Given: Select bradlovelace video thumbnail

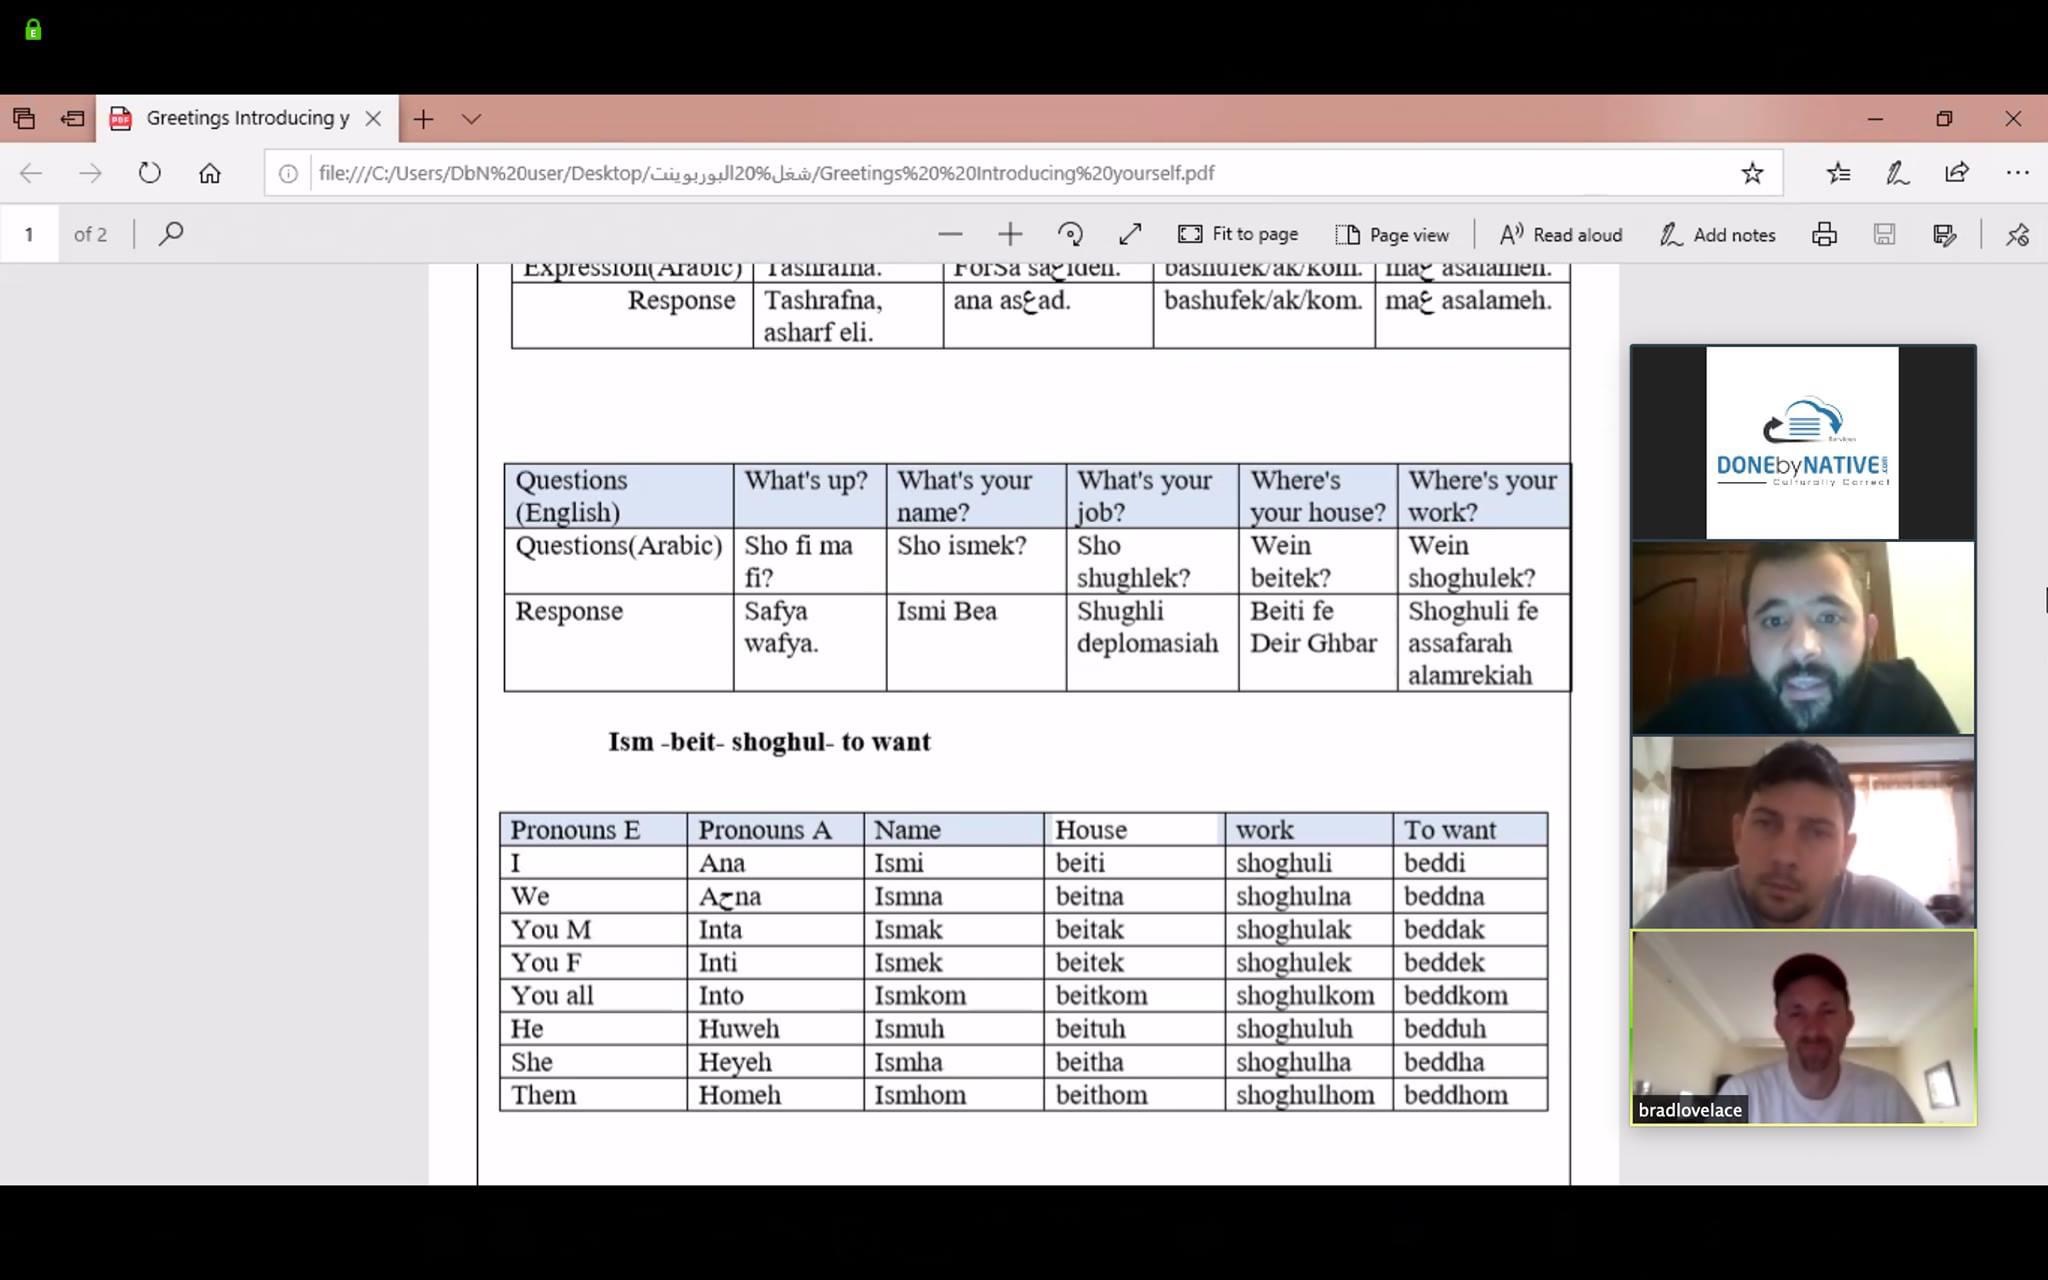Looking at the screenshot, I should click(x=1803, y=1027).
